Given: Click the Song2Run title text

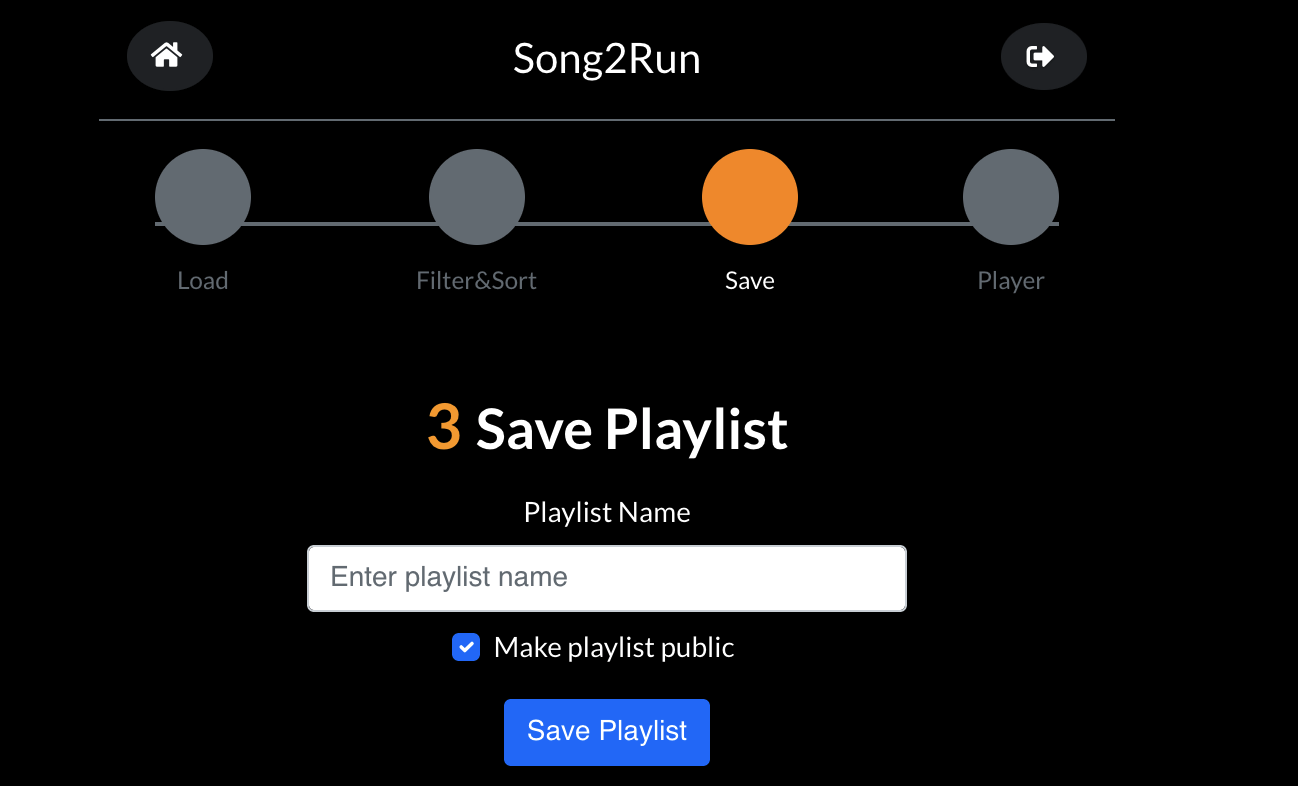Looking at the screenshot, I should [606, 58].
